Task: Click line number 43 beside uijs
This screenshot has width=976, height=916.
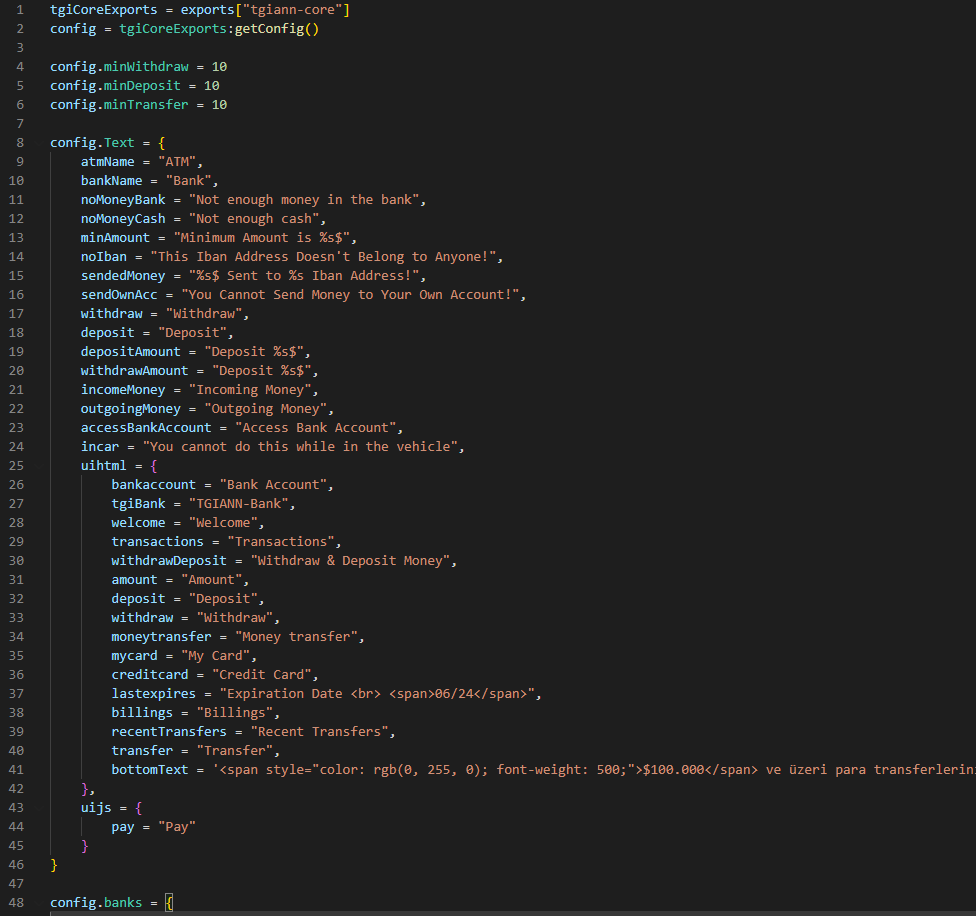Action: coord(16,808)
